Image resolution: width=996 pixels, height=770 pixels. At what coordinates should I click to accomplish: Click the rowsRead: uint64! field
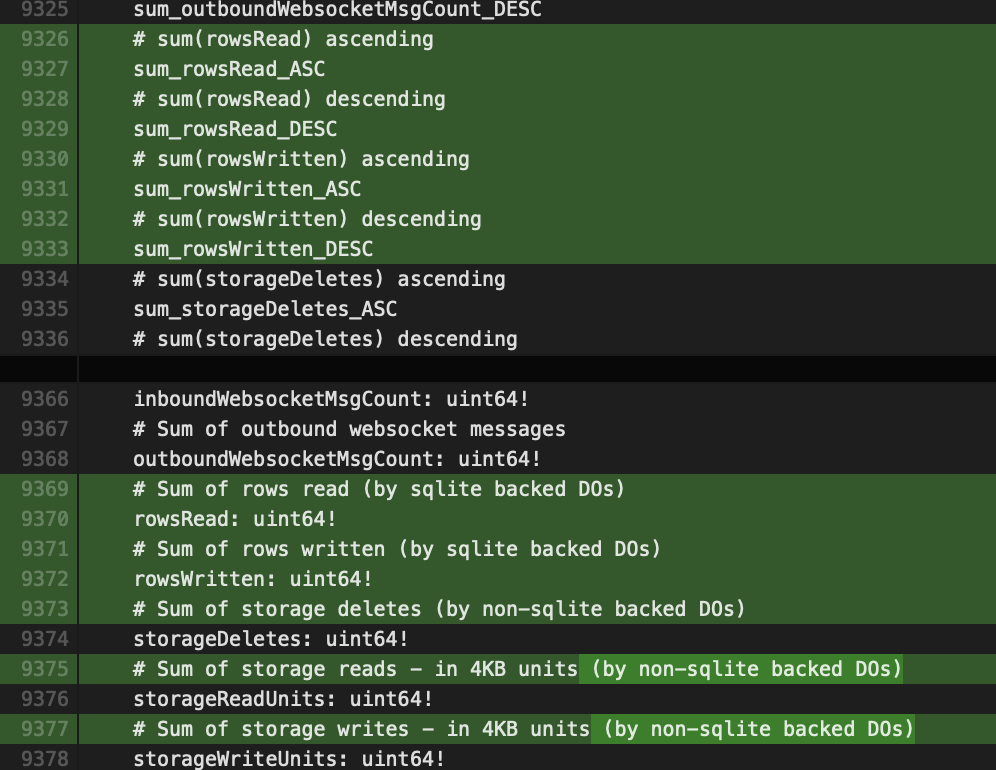(x=235, y=519)
